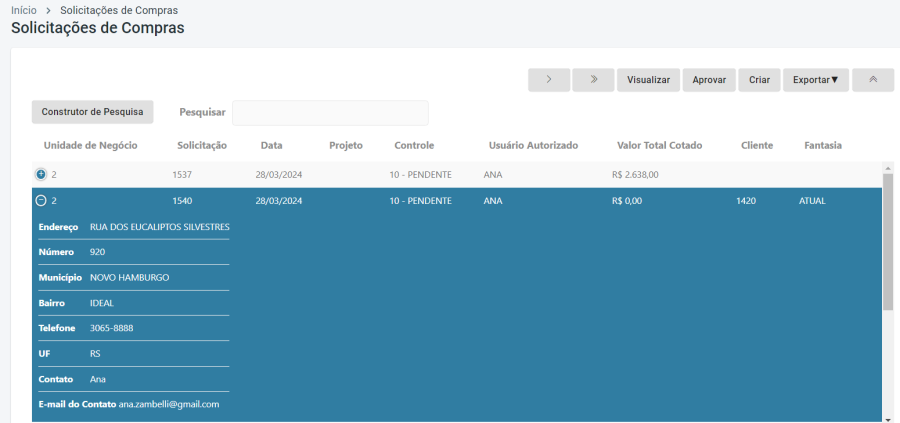
Task: Expand row 1537 with plus icon
Action: click(41, 174)
